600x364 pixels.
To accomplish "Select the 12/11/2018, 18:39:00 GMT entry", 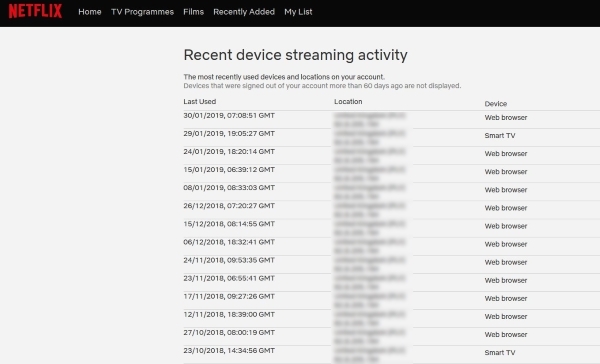I will pyautogui.click(x=229, y=314).
